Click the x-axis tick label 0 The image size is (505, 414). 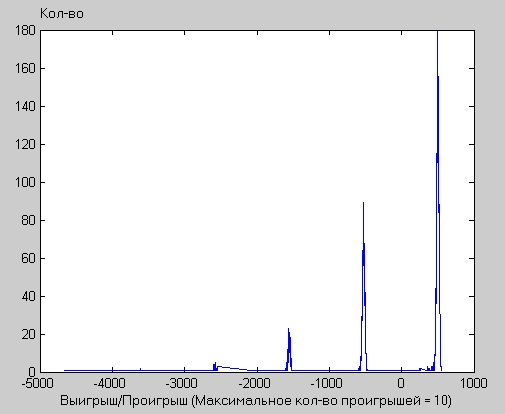[x=401, y=383]
